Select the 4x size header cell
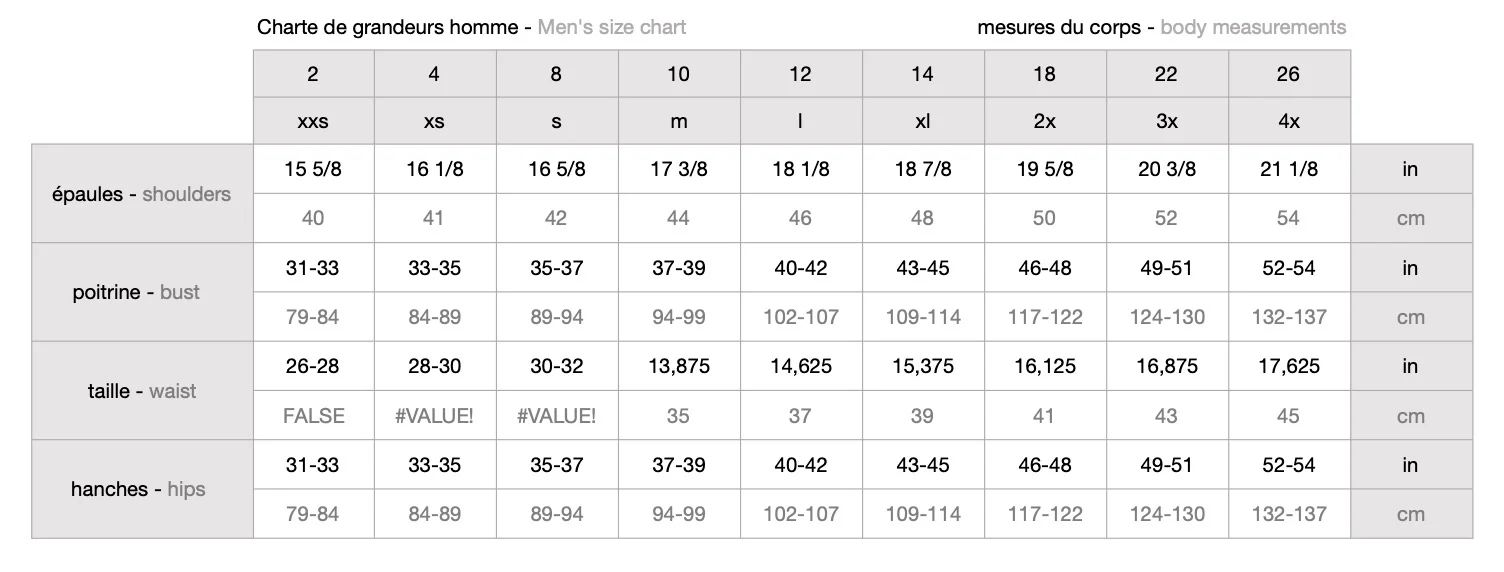Image resolution: width=1504 pixels, height=572 pixels. [1288, 121]
